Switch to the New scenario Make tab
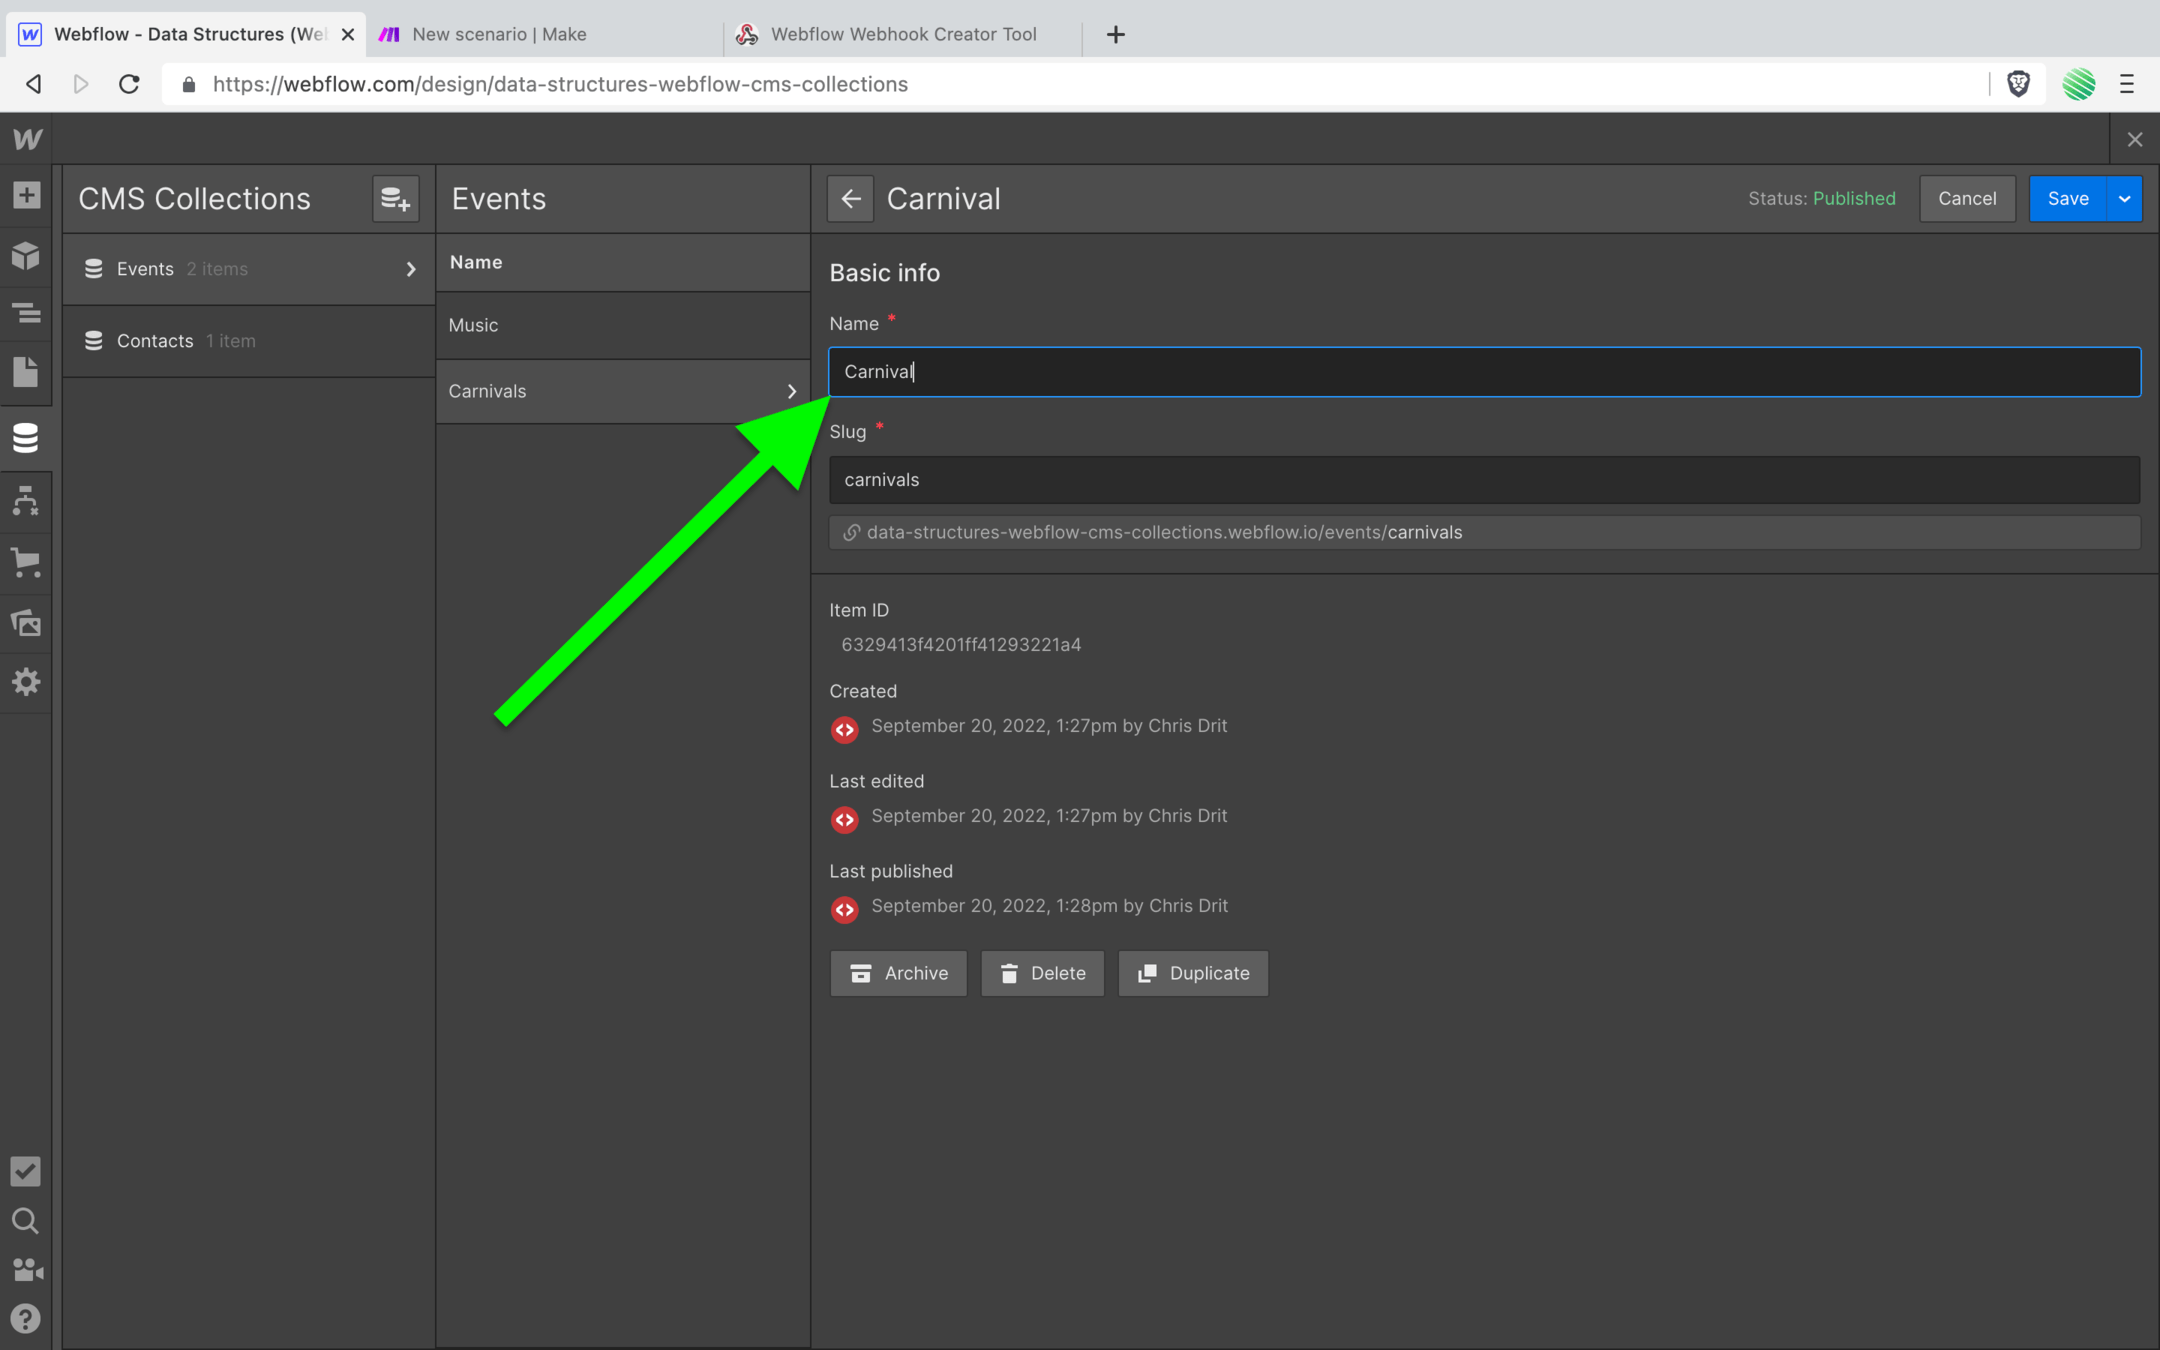This screenshot has height=1350, width=2160. [x=498, y=33]
